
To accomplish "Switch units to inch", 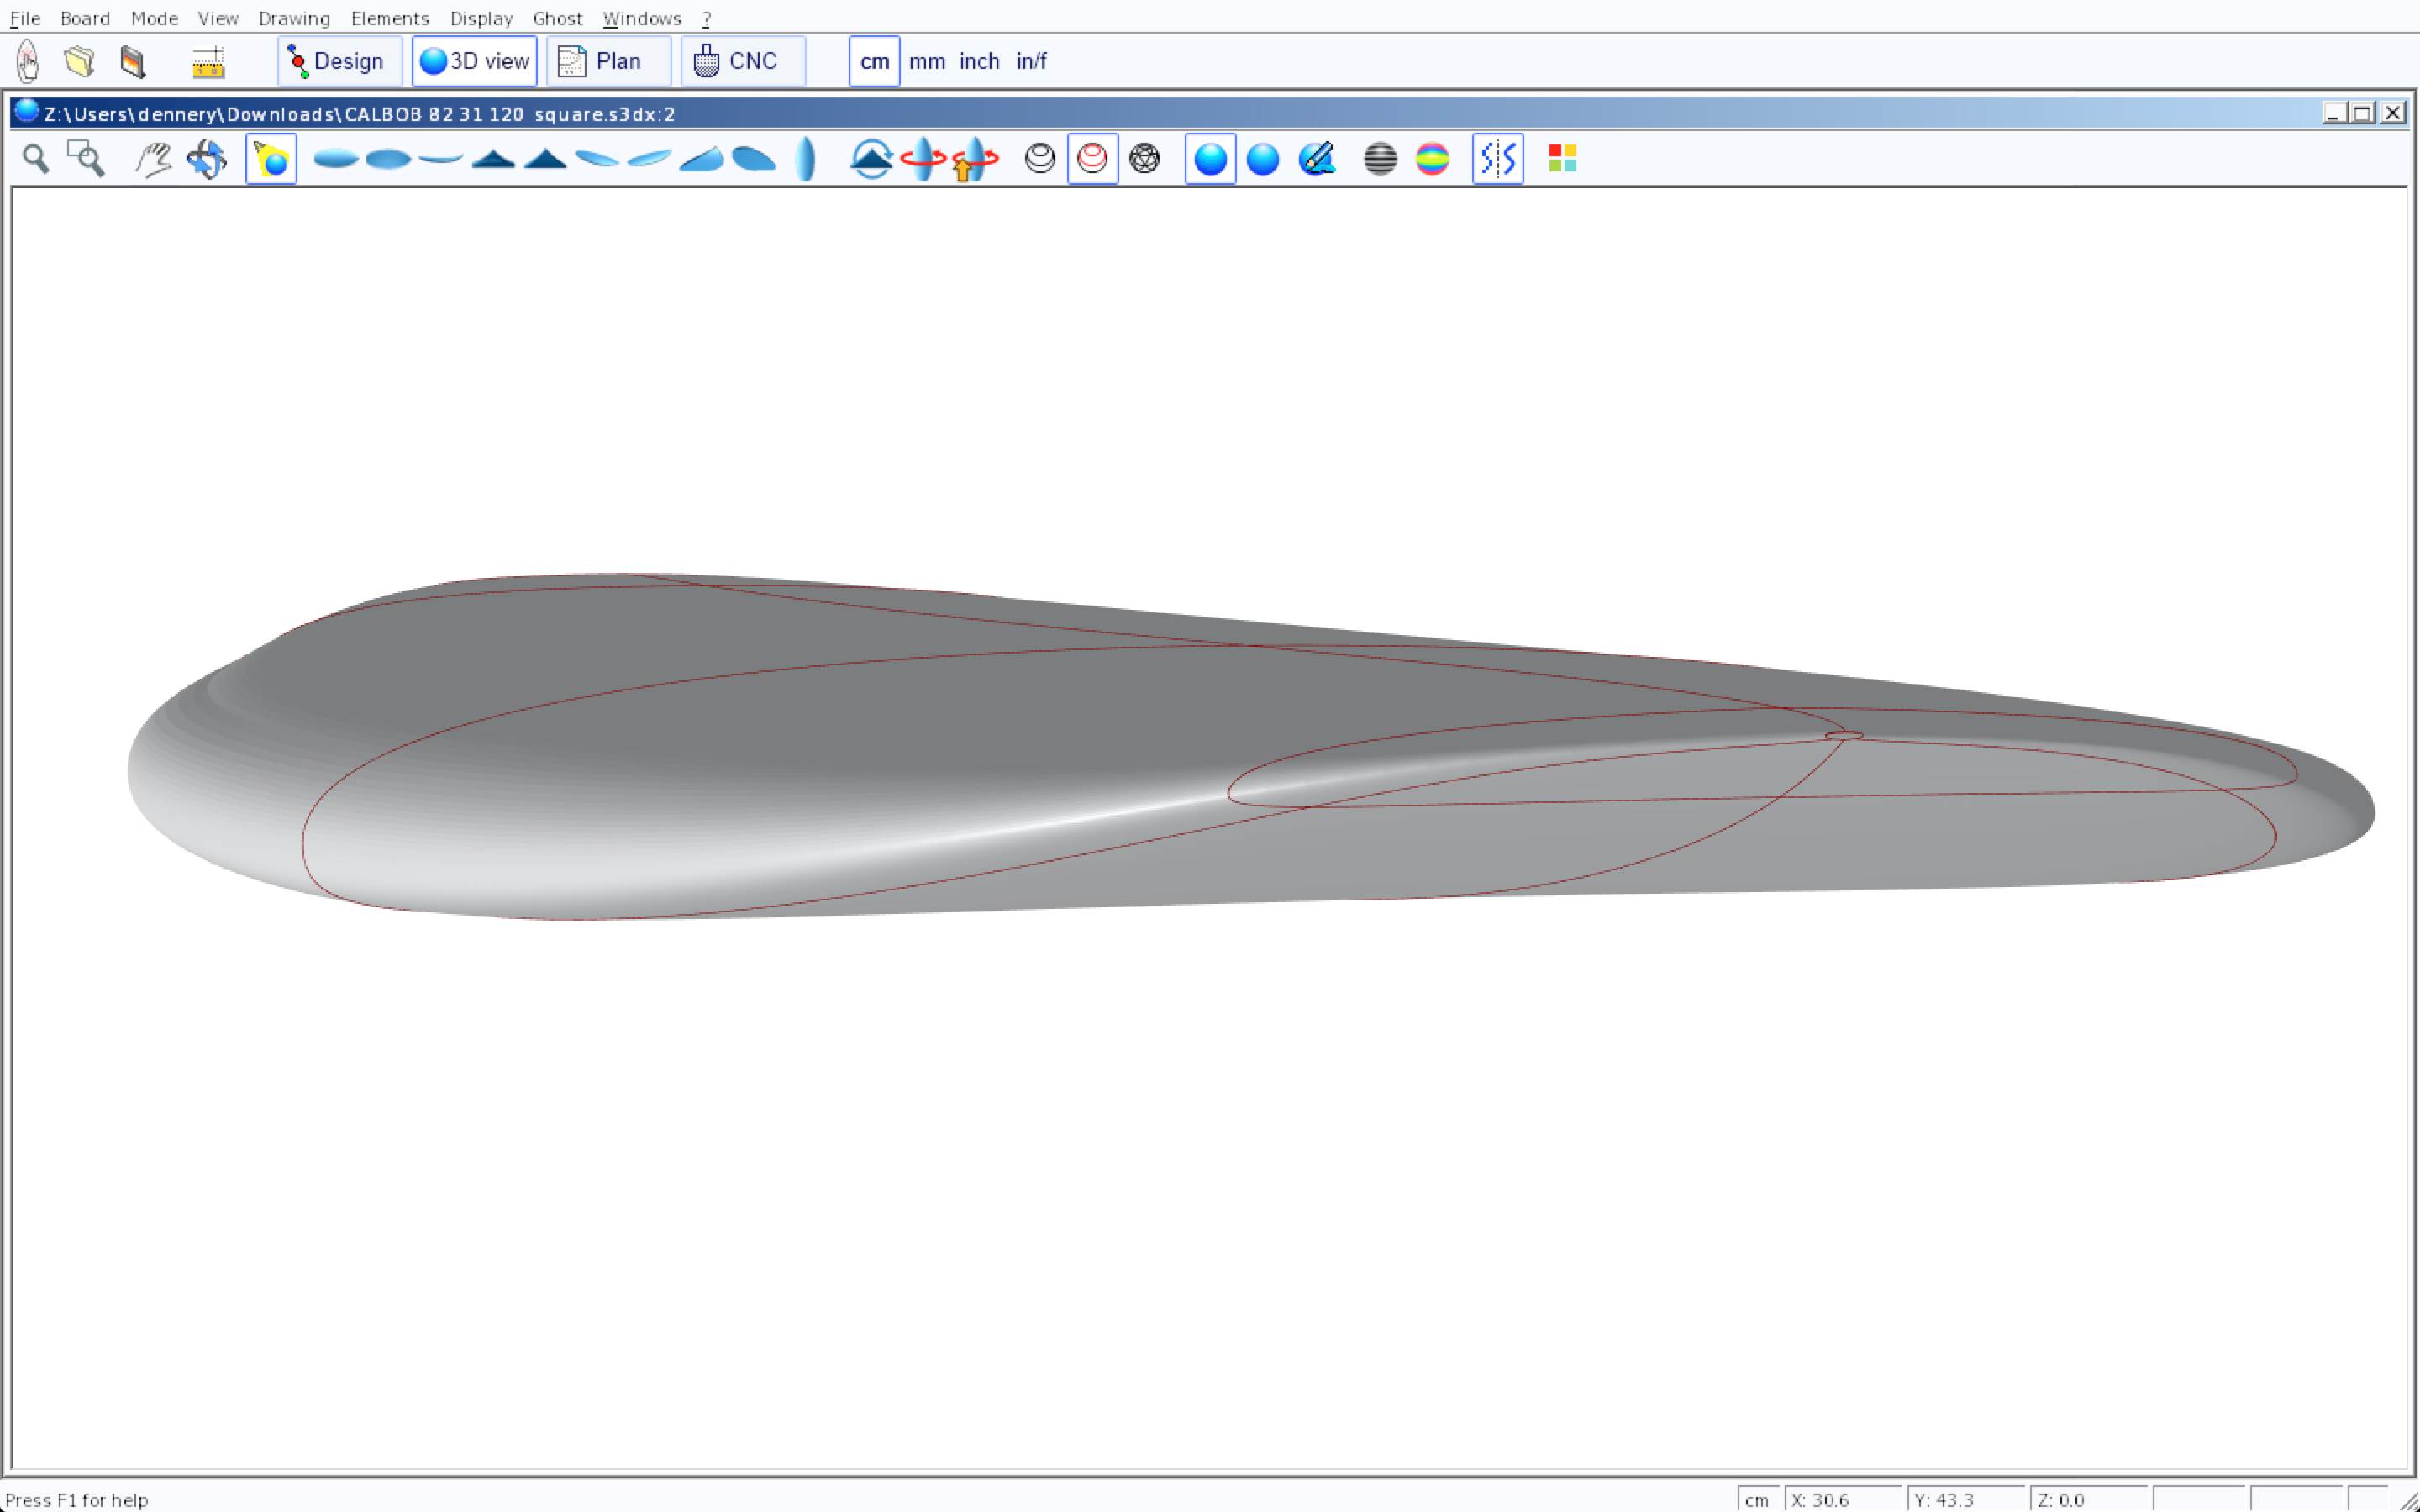I will pyautogui.click(x=979, y=62).
